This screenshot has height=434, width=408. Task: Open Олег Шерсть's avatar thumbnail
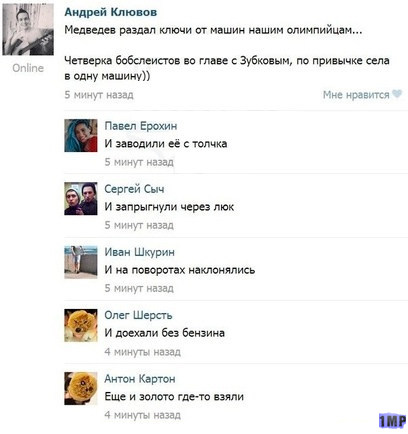point(81,325)
